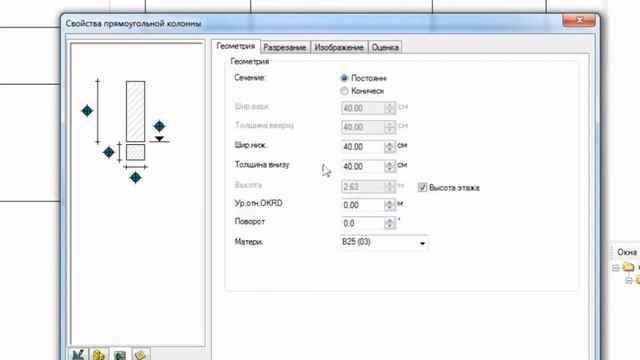The height and width of the screenshot is (360, 640).
Task: Click the dialog title Свойства прямоугольной колонны
Action: 133,24
